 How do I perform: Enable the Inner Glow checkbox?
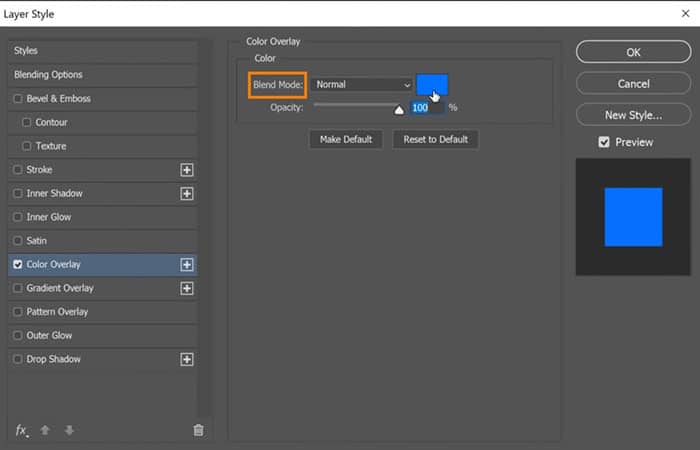(18, 217)
